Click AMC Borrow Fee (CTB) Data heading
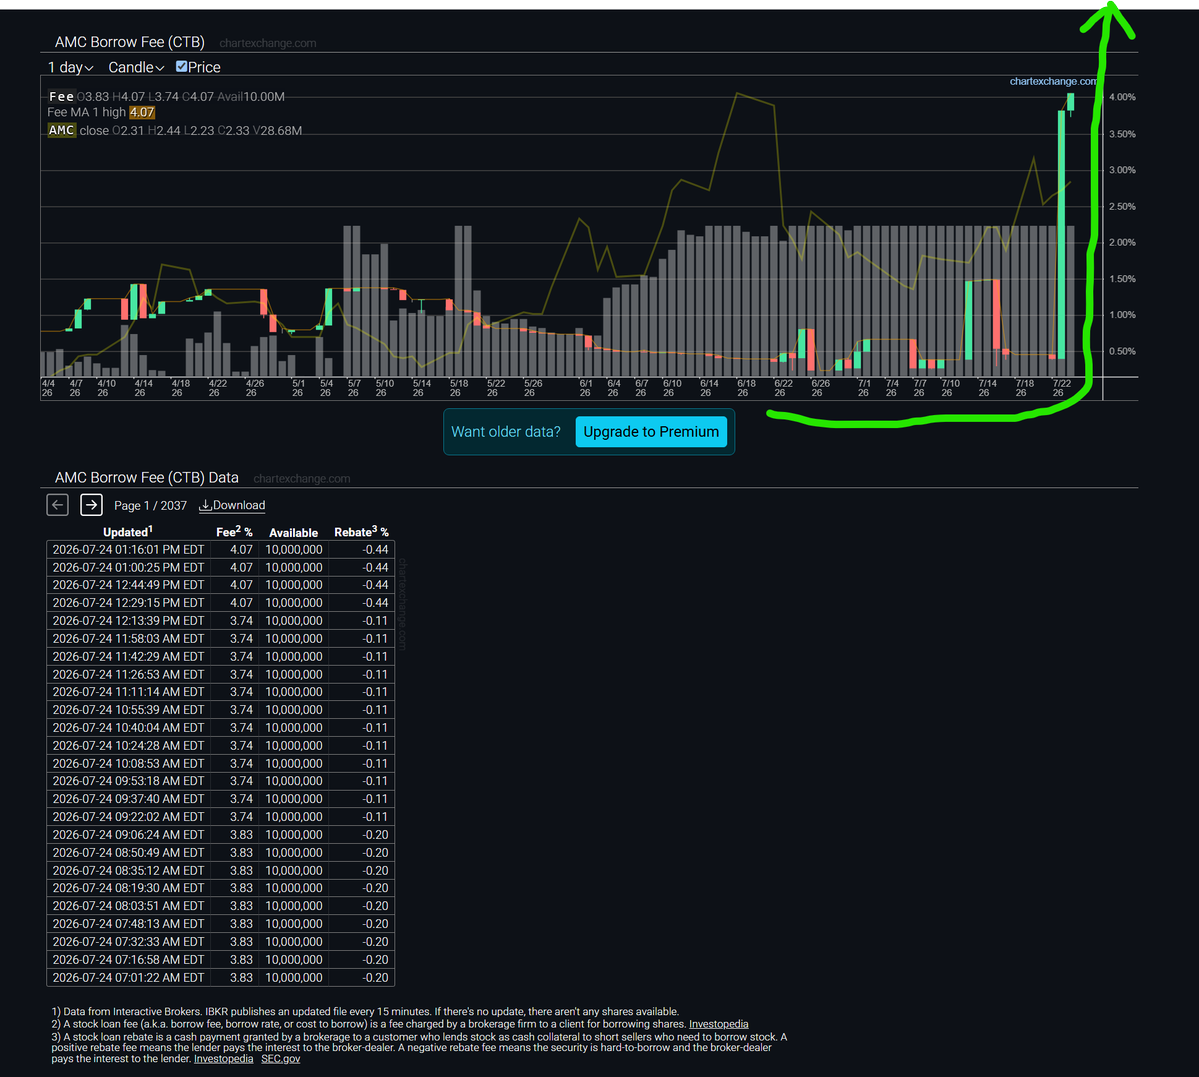 pyautogui.click(x=146, y=477)
